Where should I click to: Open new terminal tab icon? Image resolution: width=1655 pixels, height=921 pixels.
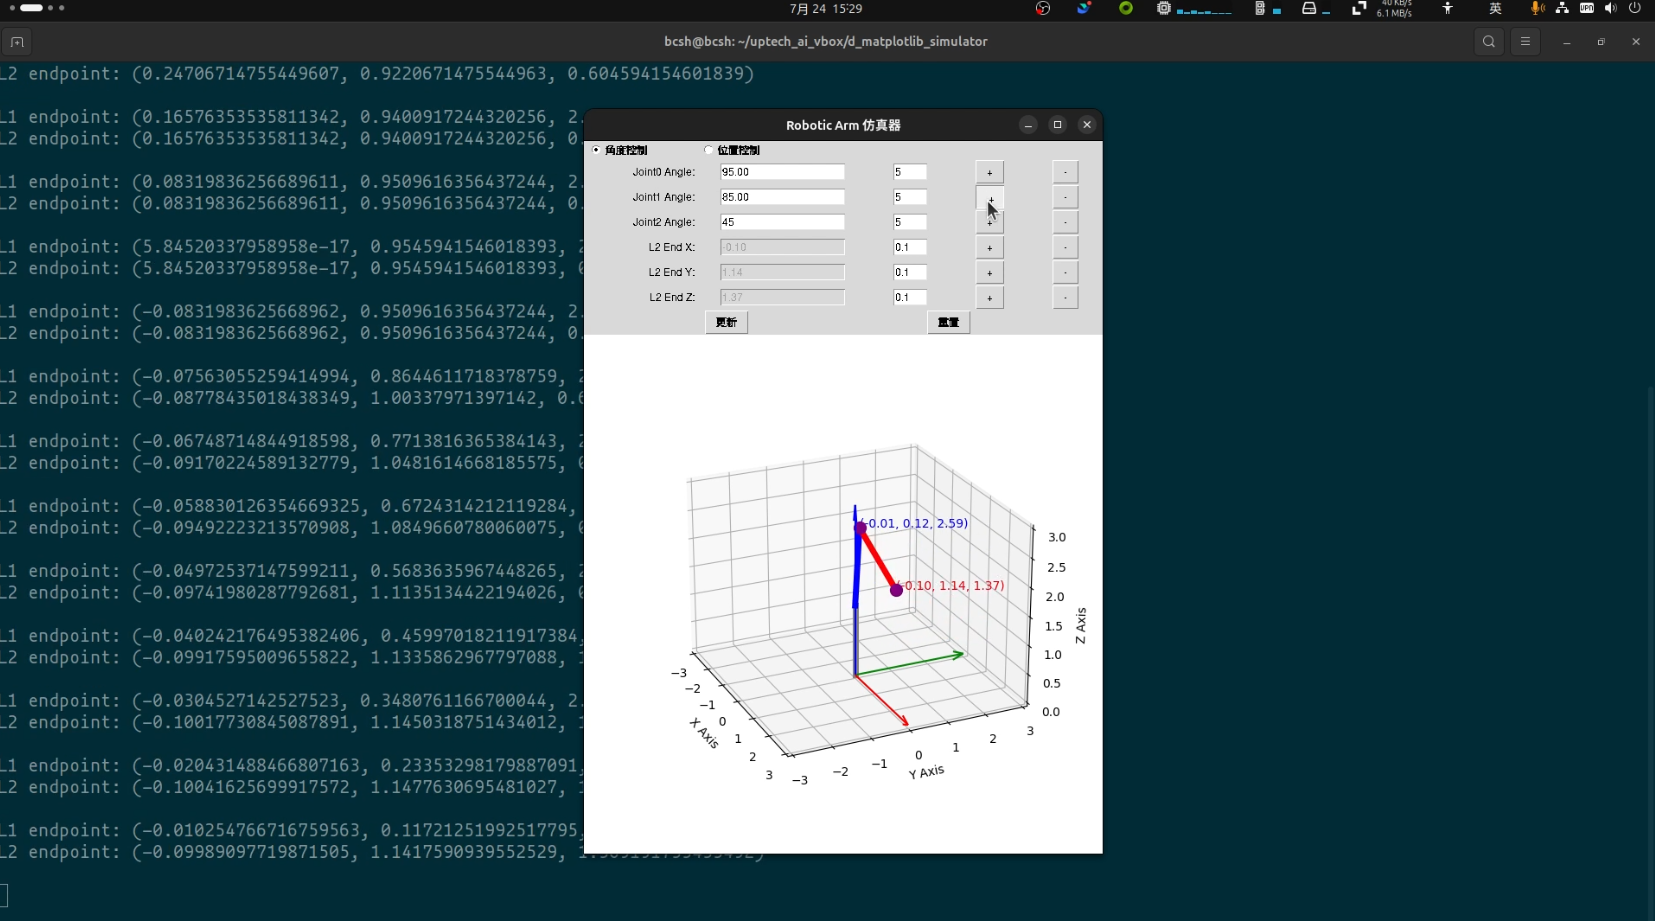pyautogui.click(x=17, y=42)
